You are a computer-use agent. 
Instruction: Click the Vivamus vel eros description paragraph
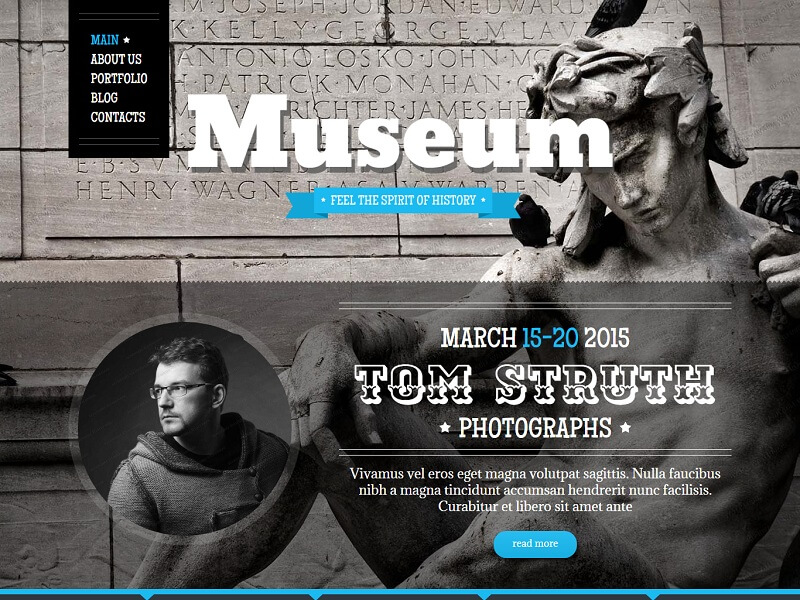(x=535, y=490)
